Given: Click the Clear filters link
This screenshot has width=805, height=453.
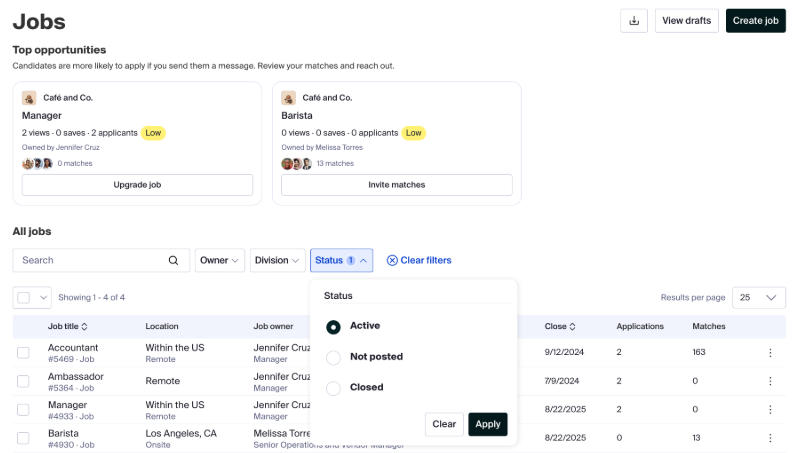Looking at the screenshot, I should [x=419, y=260].
